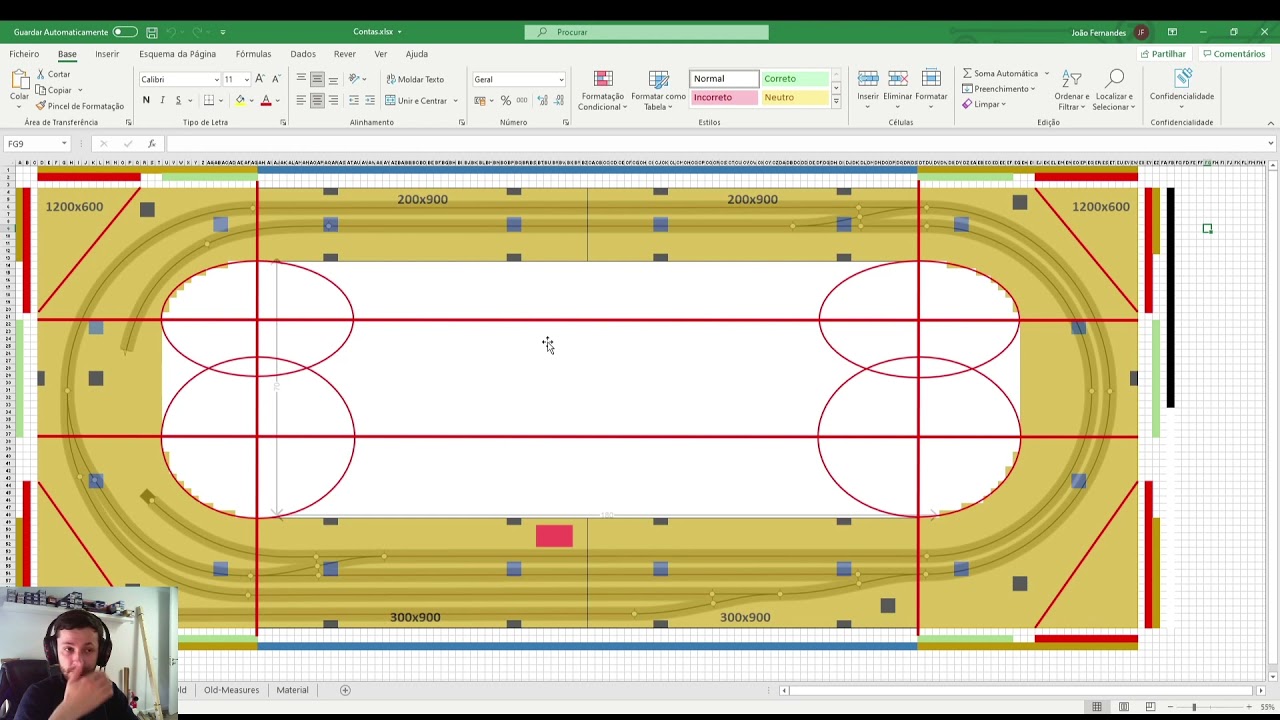The height and width of the screenshot is (720, 1280).
Task: Toggle top vertical align icon
Action: (301, 79)
